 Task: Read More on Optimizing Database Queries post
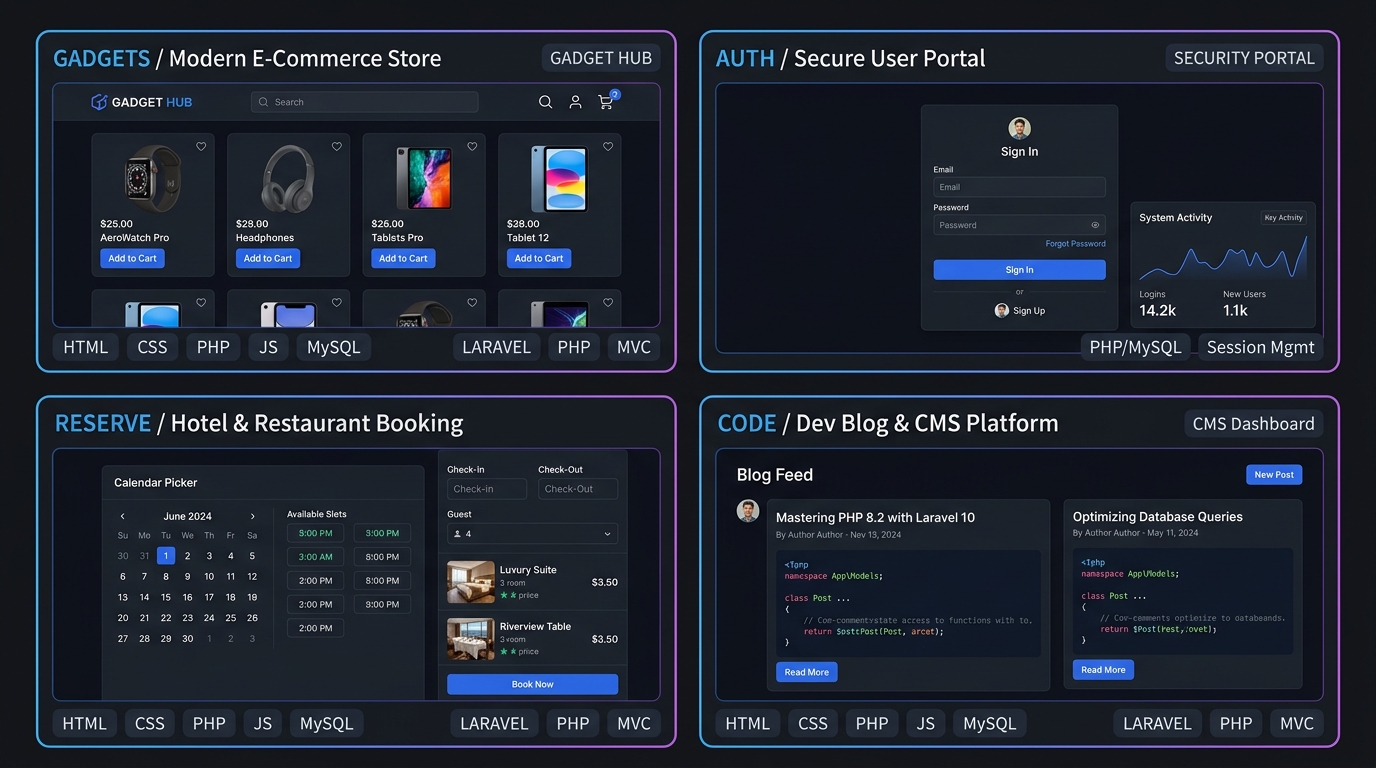tap(1103, 670)
